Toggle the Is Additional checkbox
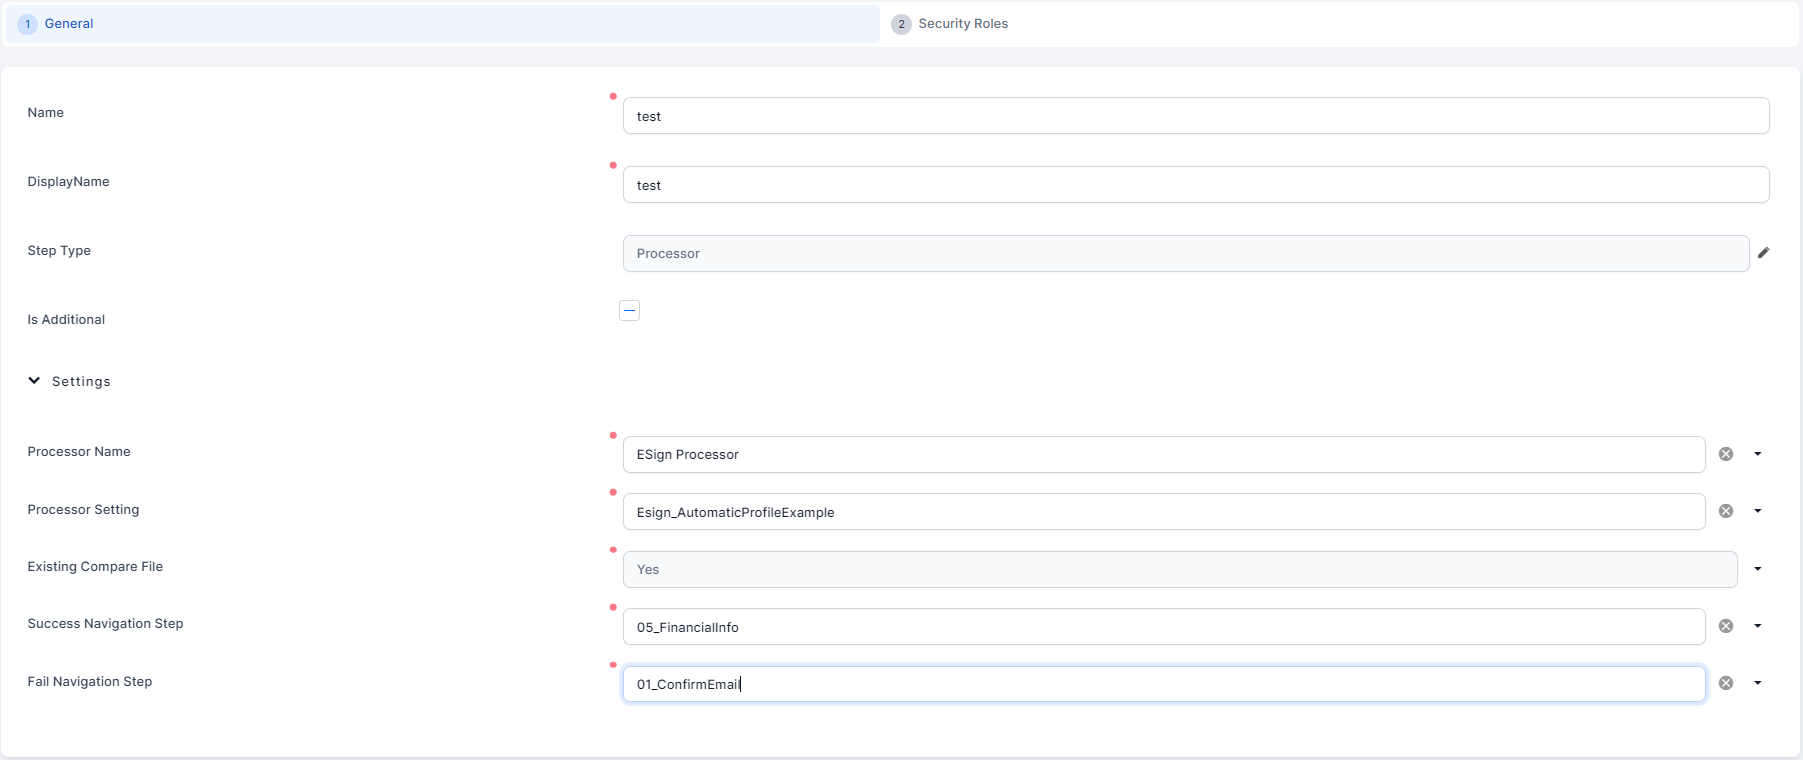The height and width of the screenshot is (760, 1803). tap(629, 311)
